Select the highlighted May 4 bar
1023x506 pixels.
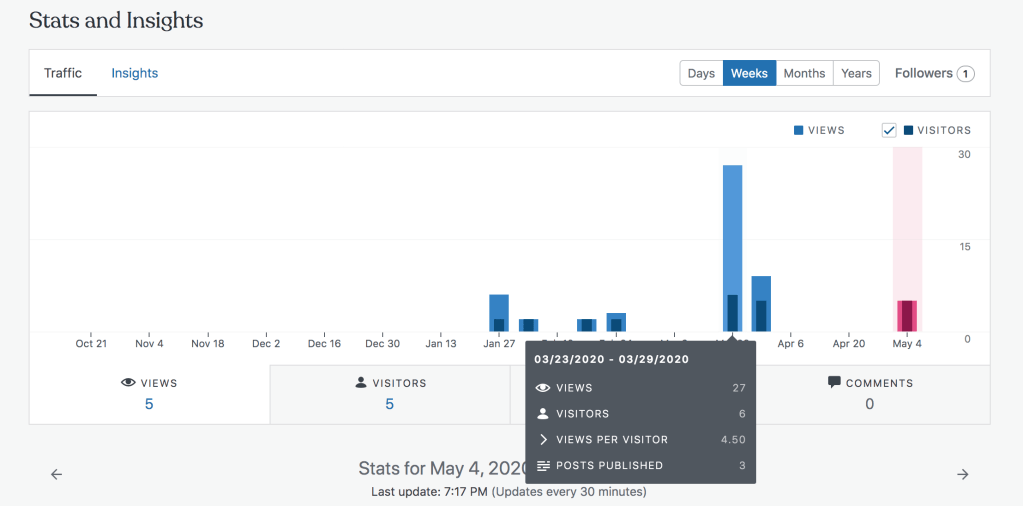907,315
